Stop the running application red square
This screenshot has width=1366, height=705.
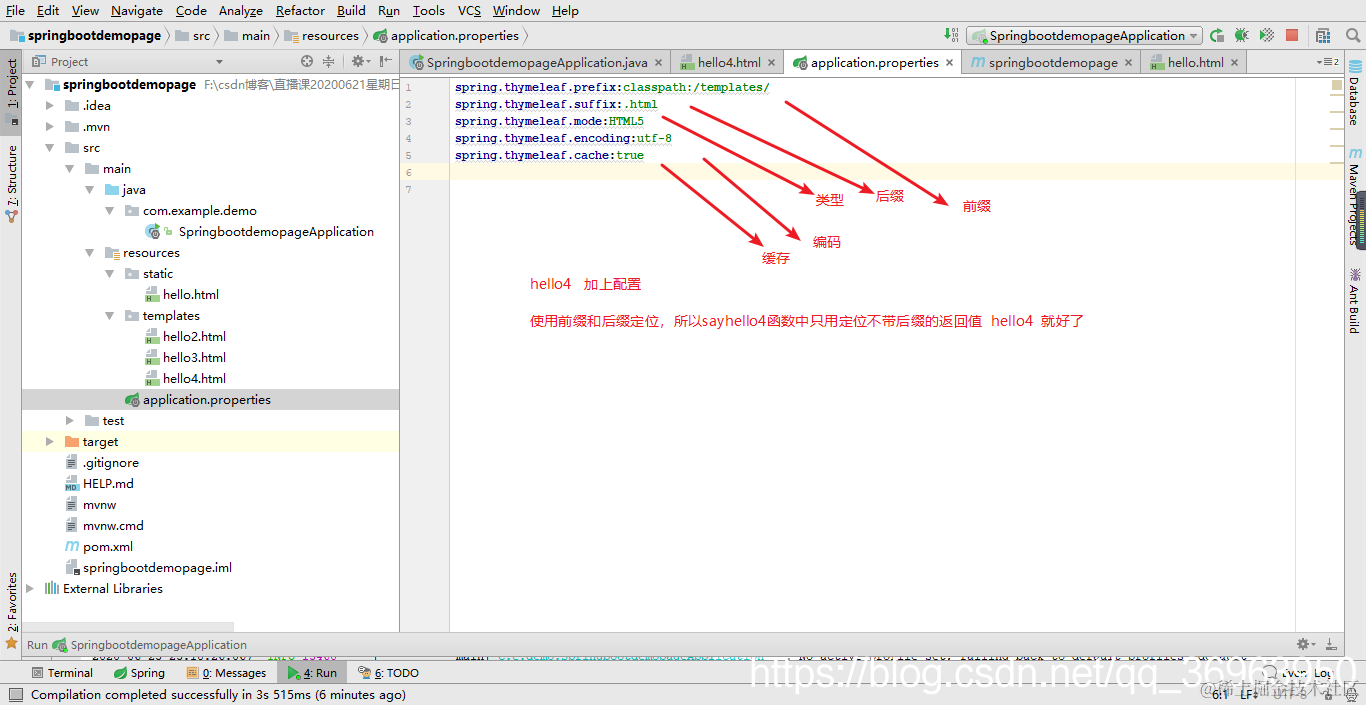click(x=1292, y=35)
